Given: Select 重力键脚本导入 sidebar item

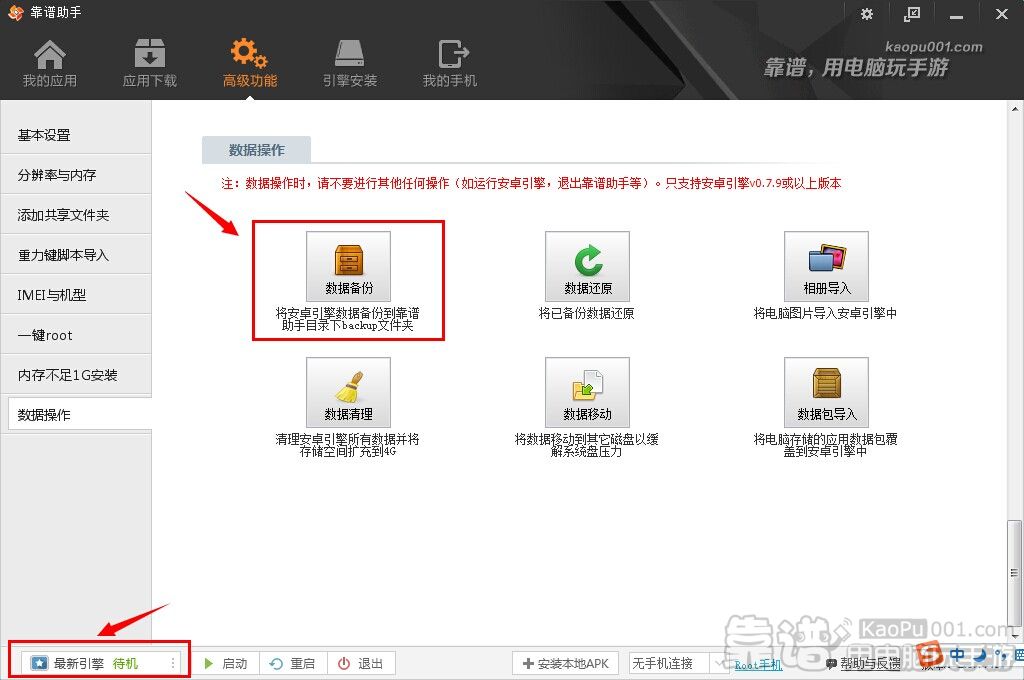Looking at the screenshot, I should tap(76, 255).
